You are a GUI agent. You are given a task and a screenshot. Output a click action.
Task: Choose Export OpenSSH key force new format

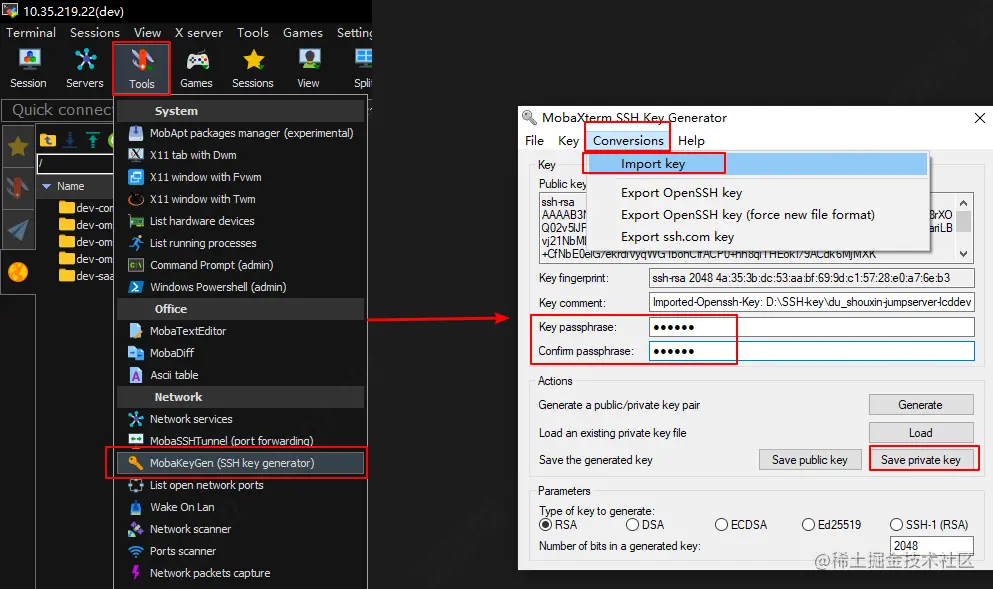(757, 215)
